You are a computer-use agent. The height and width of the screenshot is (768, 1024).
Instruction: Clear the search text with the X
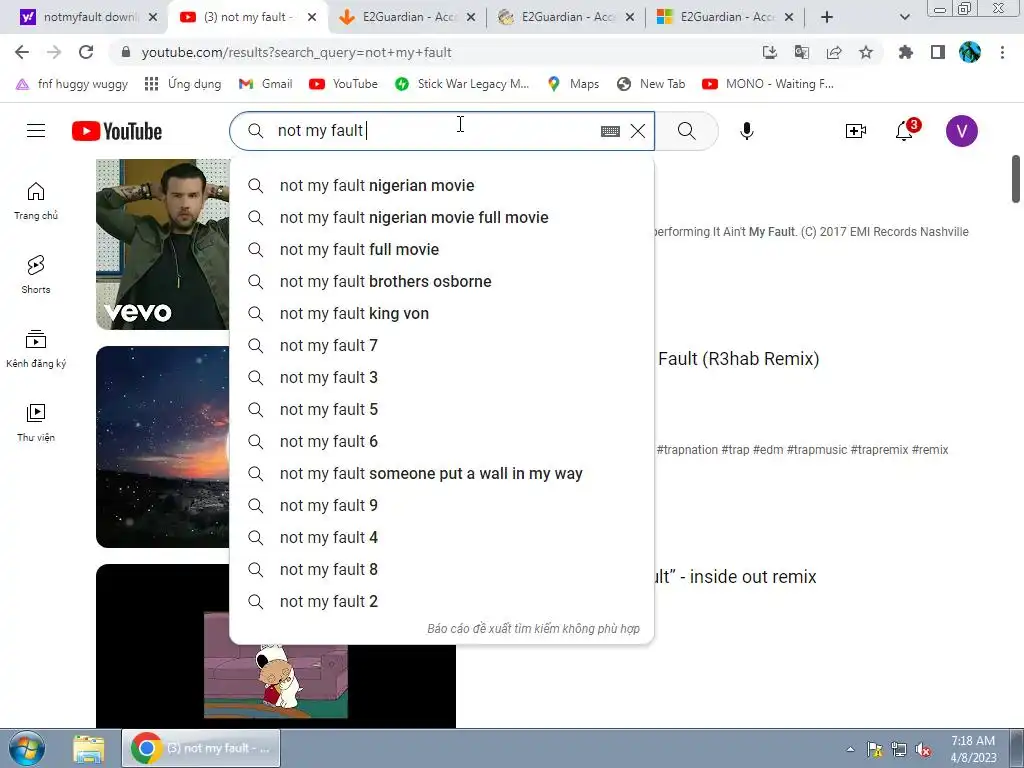coord(638,131)
